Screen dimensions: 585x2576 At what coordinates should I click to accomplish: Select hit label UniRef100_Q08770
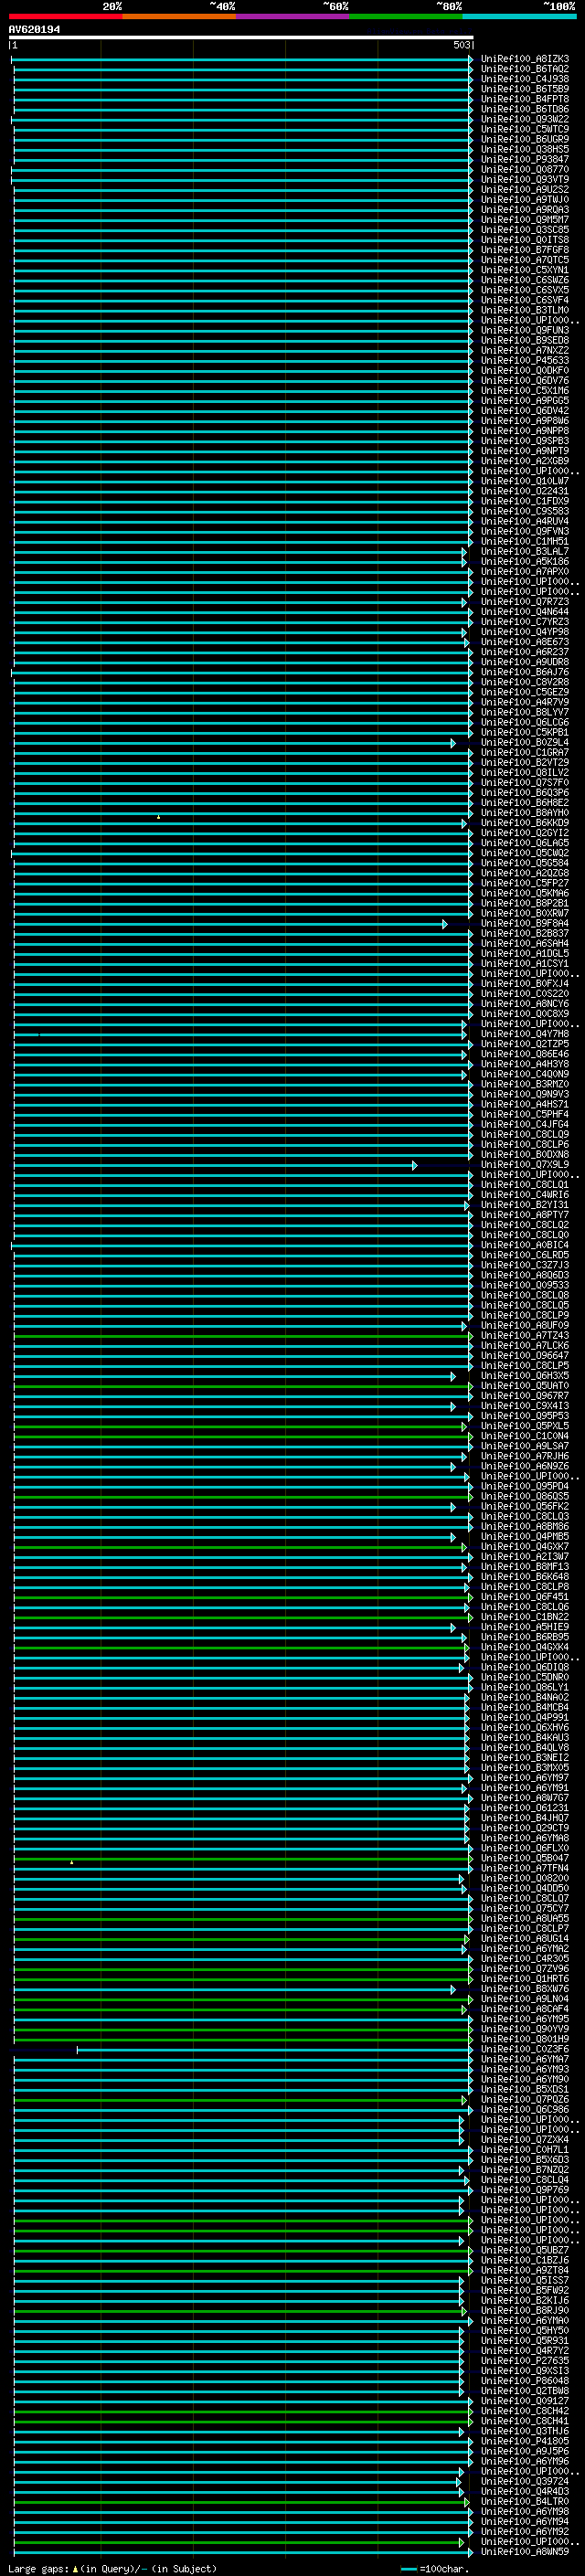coord(525,169)
